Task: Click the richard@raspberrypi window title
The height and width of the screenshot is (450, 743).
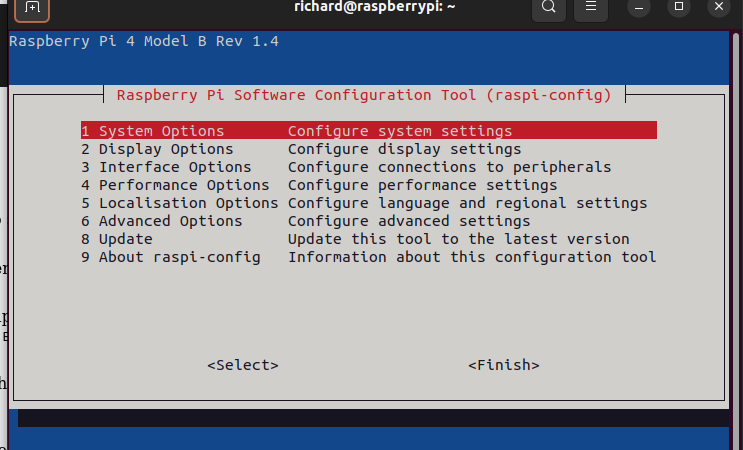Action: pyautogui.click(x=374, y=7)
